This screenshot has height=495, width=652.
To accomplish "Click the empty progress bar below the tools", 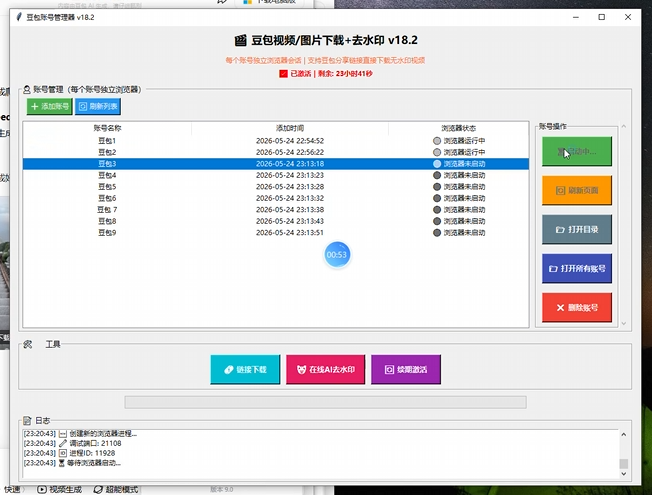I will tap(326, 402).
